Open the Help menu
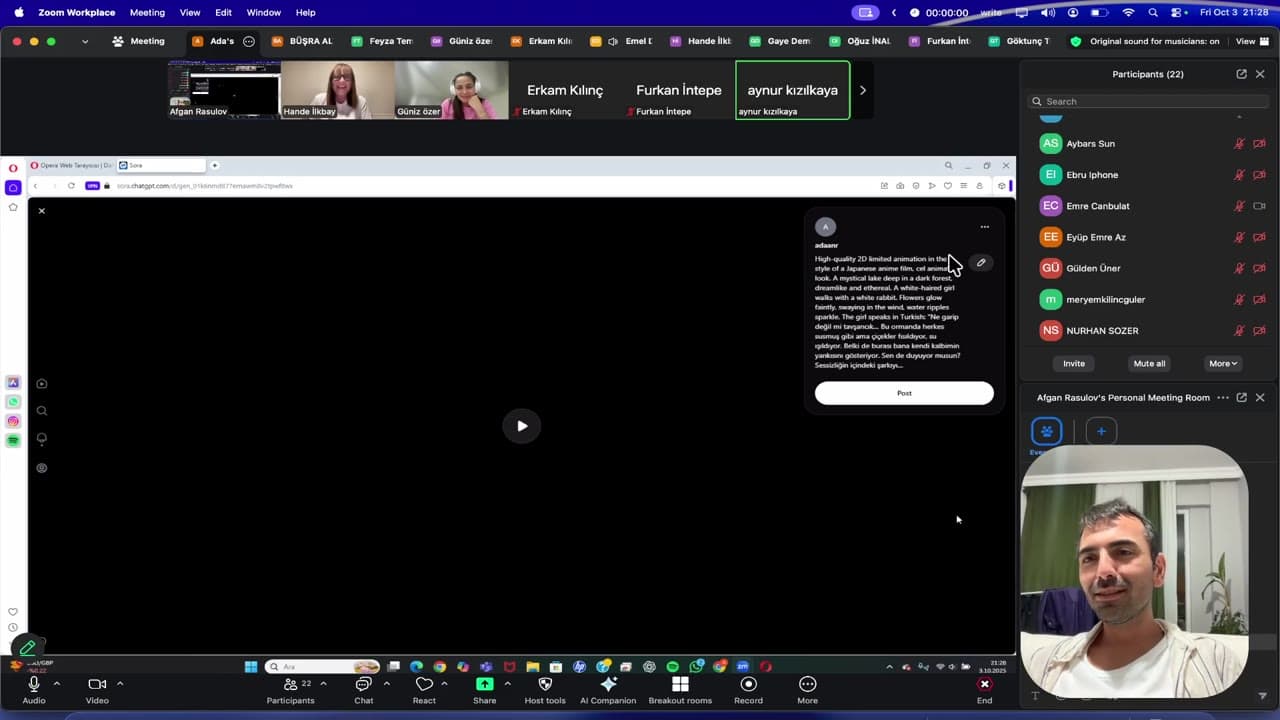 point(306,13)
